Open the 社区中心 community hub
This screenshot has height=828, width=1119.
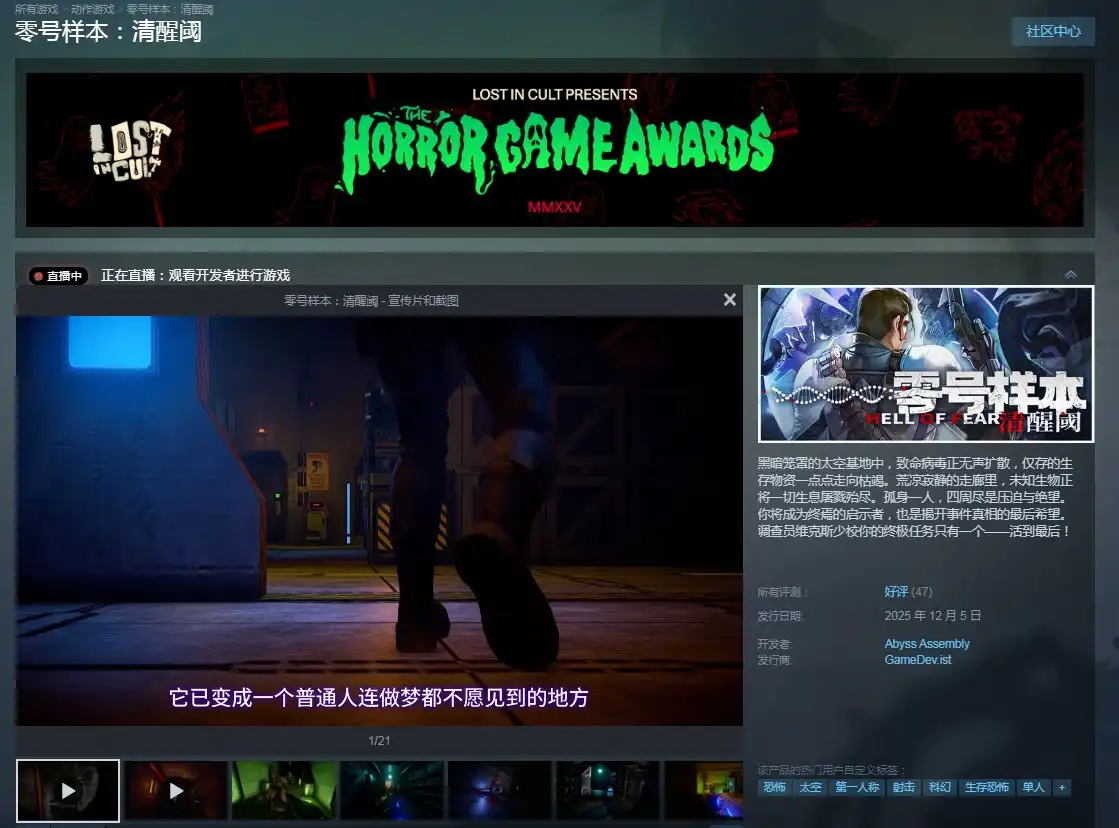(1053, 31)
